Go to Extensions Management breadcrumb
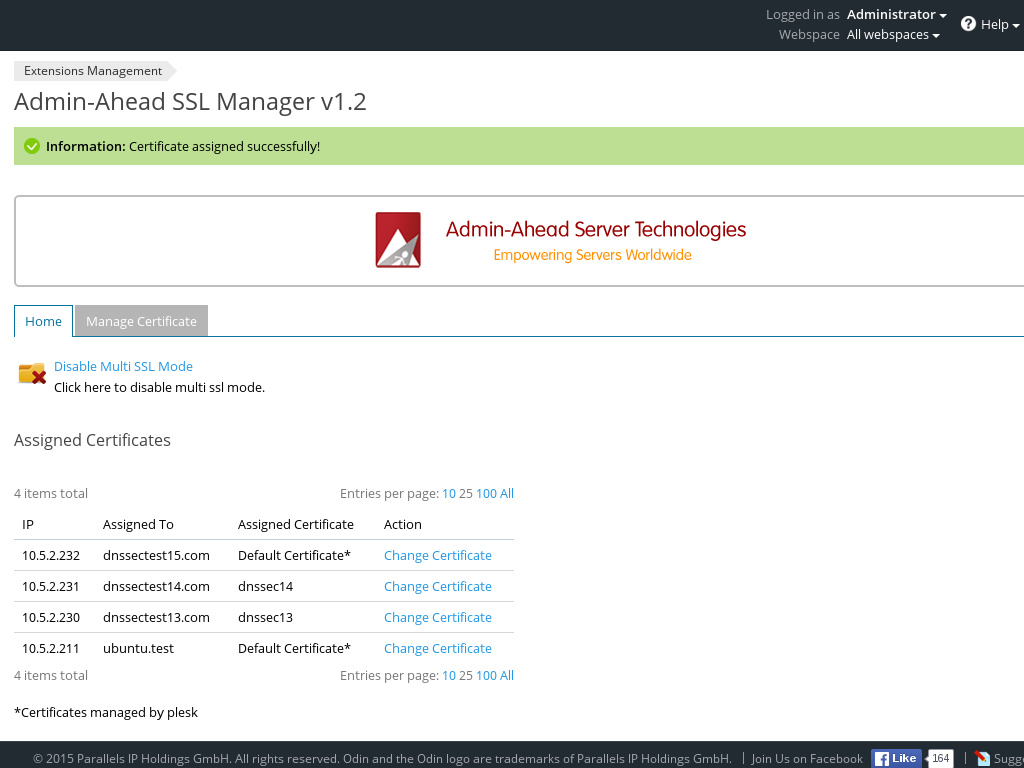Viewport: 1024px width, 768px height. click(93, 71)
